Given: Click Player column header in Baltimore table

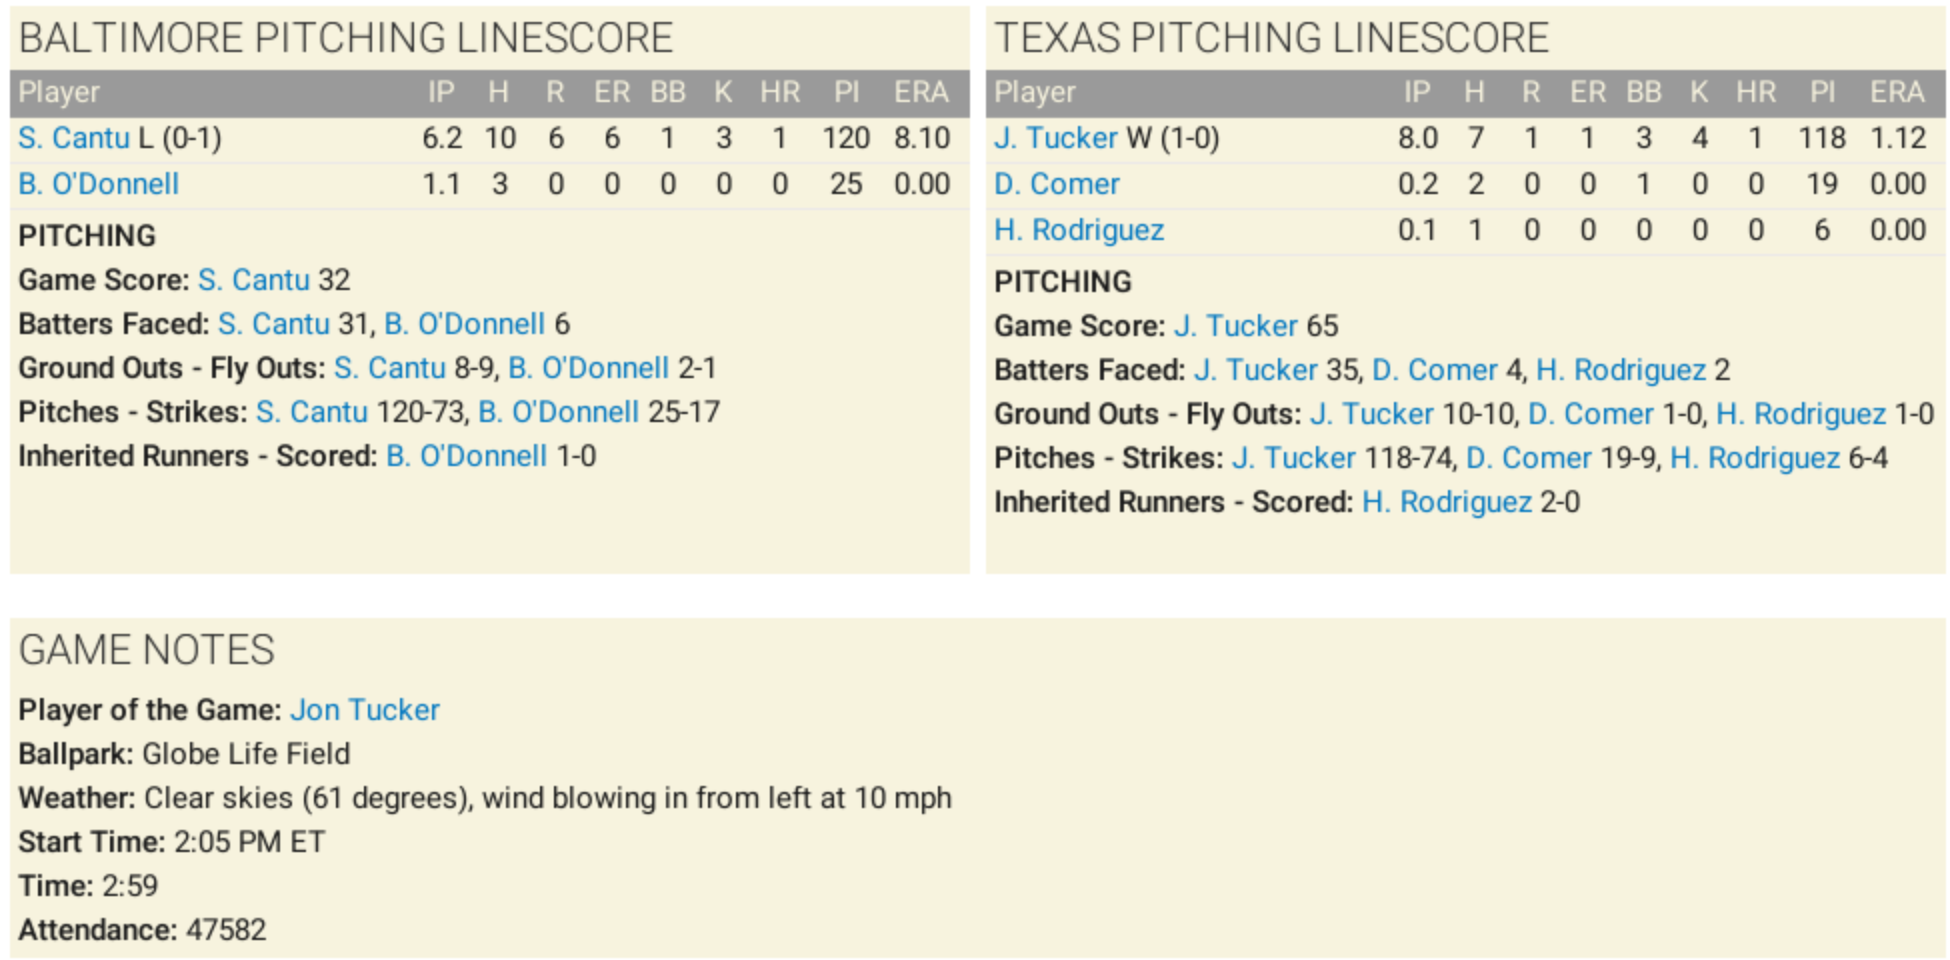Looking at the screenshot, I should coord(59,92).
